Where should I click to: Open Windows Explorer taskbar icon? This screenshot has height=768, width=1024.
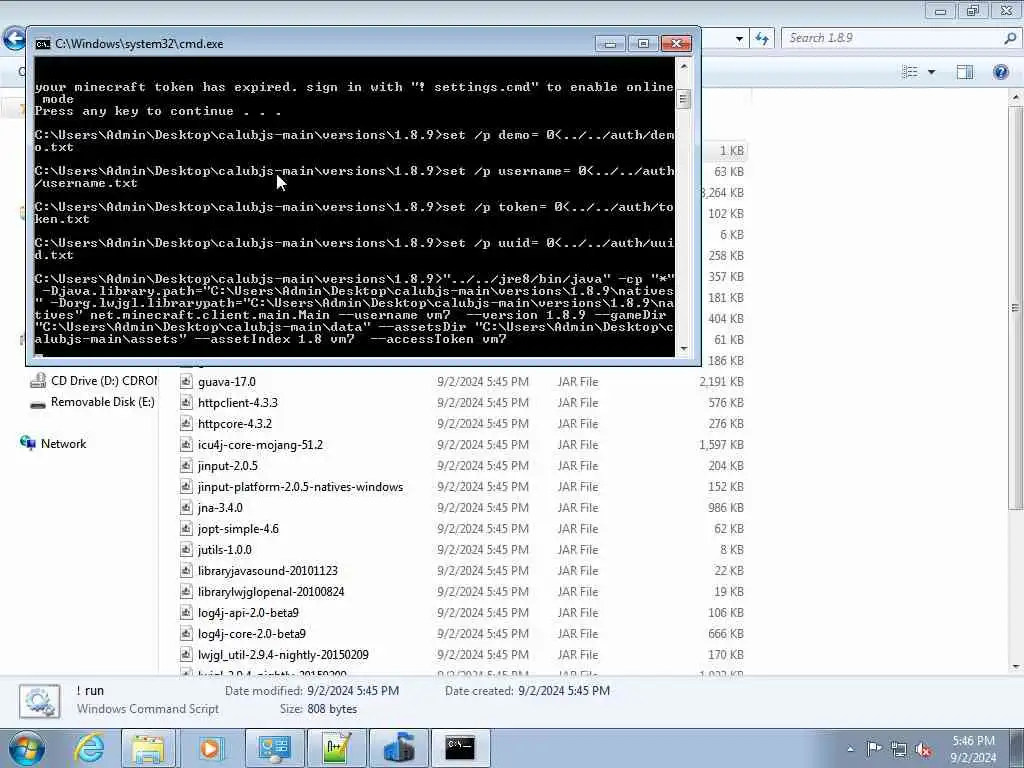148,748
